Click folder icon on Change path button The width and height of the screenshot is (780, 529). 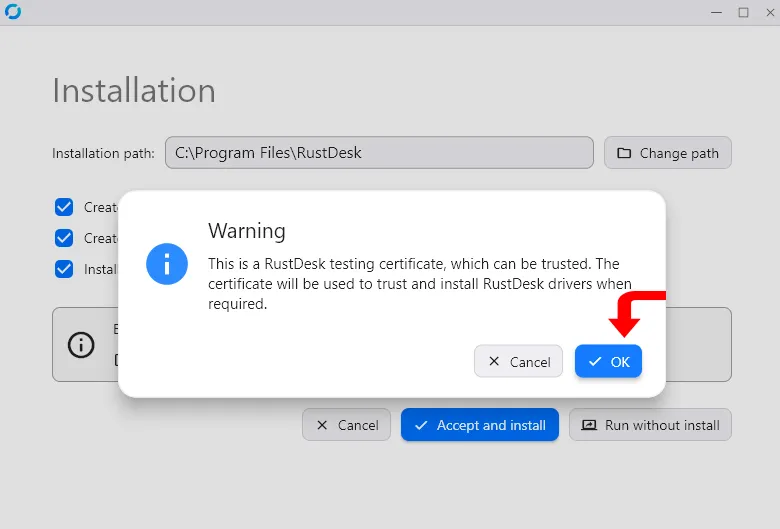point(624,153)
